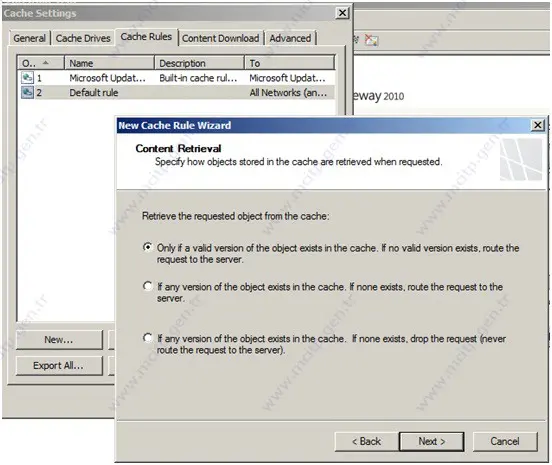
Task: Open the Cache Drives tab
Action: point(83,38)
